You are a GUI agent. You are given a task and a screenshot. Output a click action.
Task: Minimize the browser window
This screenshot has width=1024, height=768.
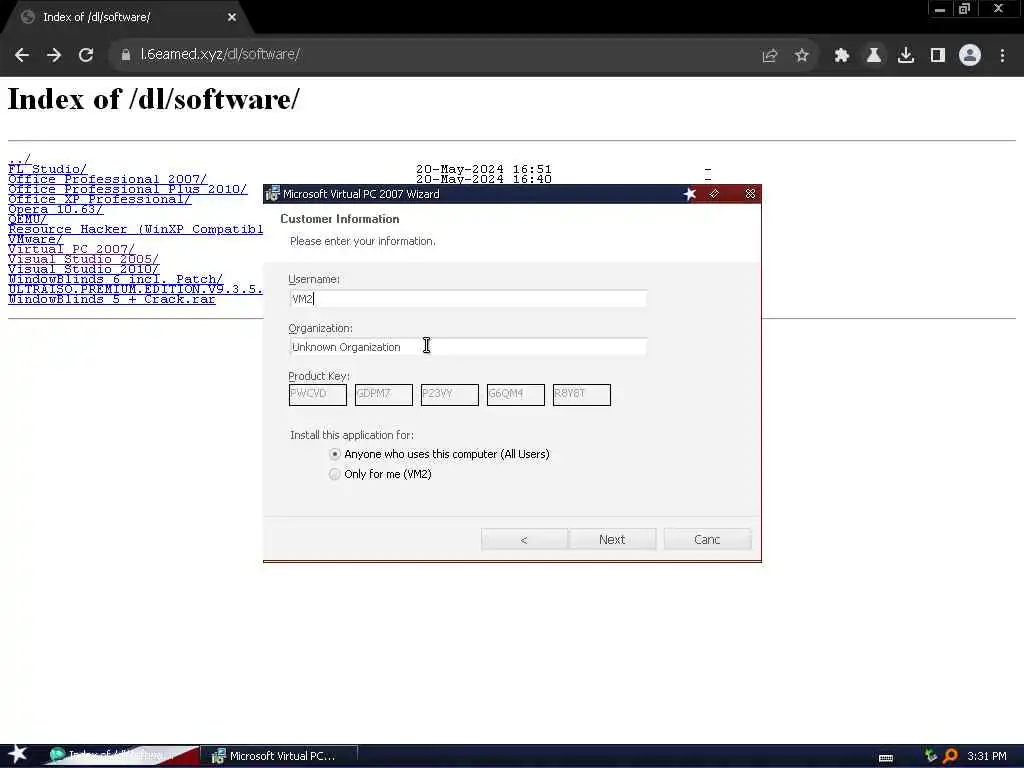(x=940, y=9)
